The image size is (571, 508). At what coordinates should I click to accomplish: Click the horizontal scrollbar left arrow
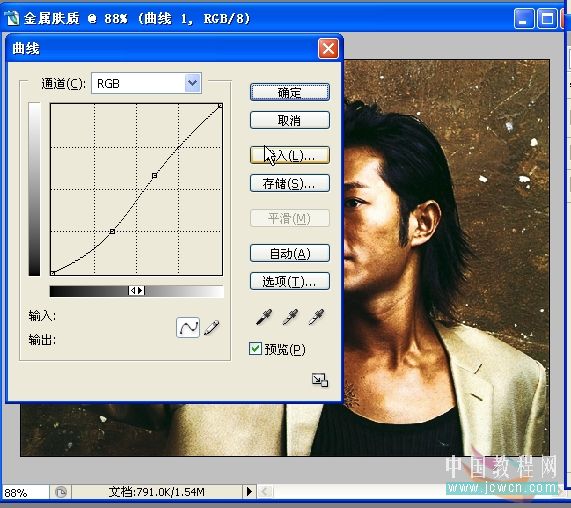265,492
